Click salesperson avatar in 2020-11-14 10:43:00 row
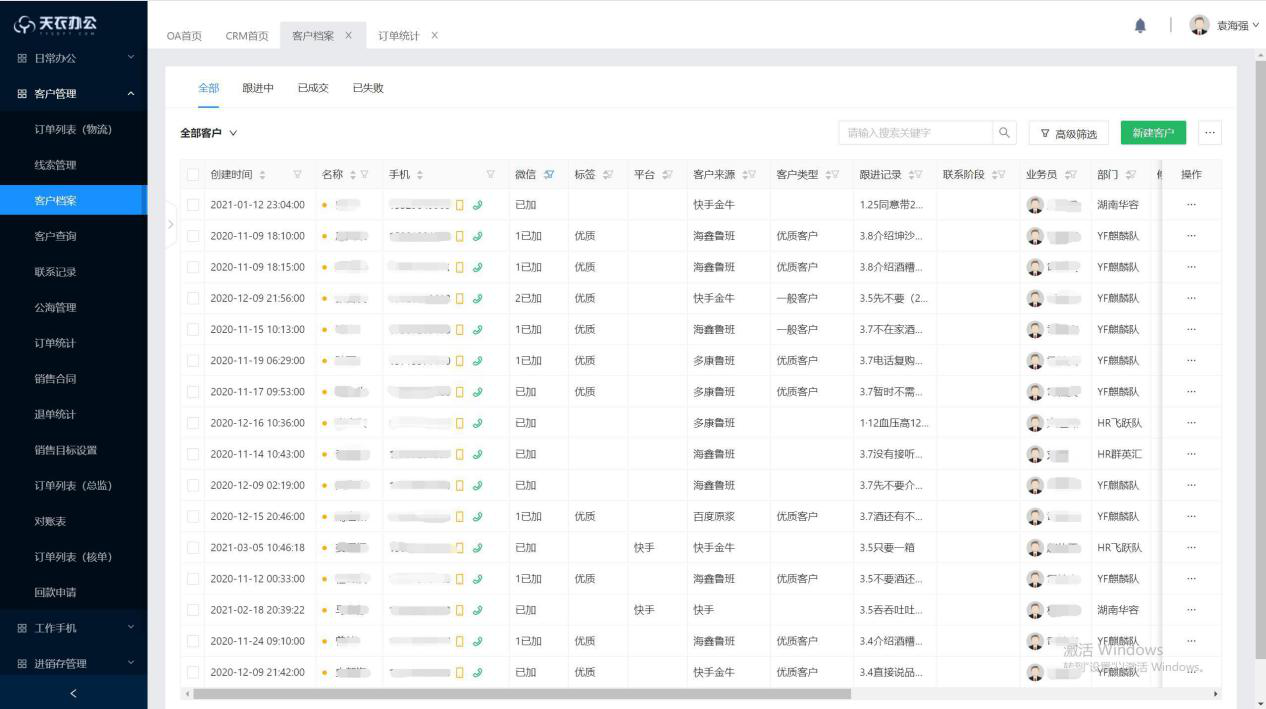Screen dimensions: 1266x709 pos(1035,454)
